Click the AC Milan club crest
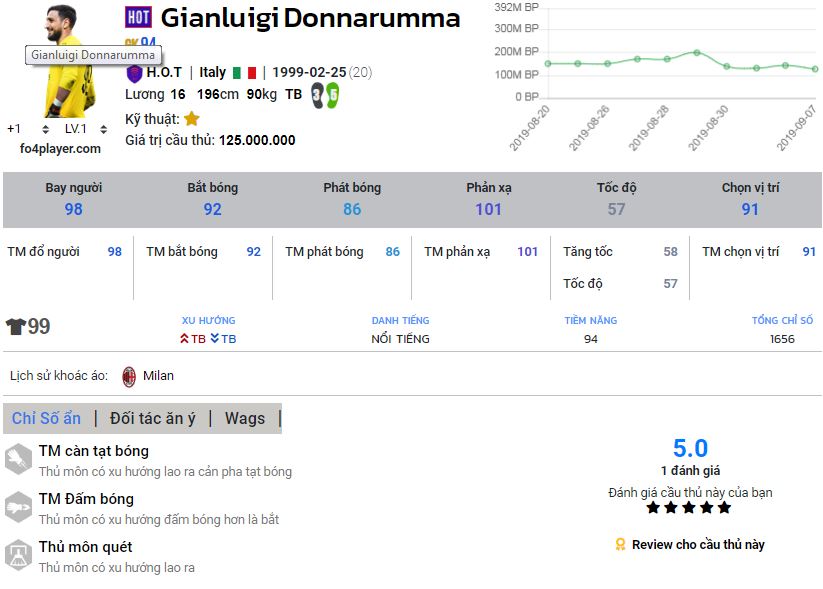 [129, 376]
